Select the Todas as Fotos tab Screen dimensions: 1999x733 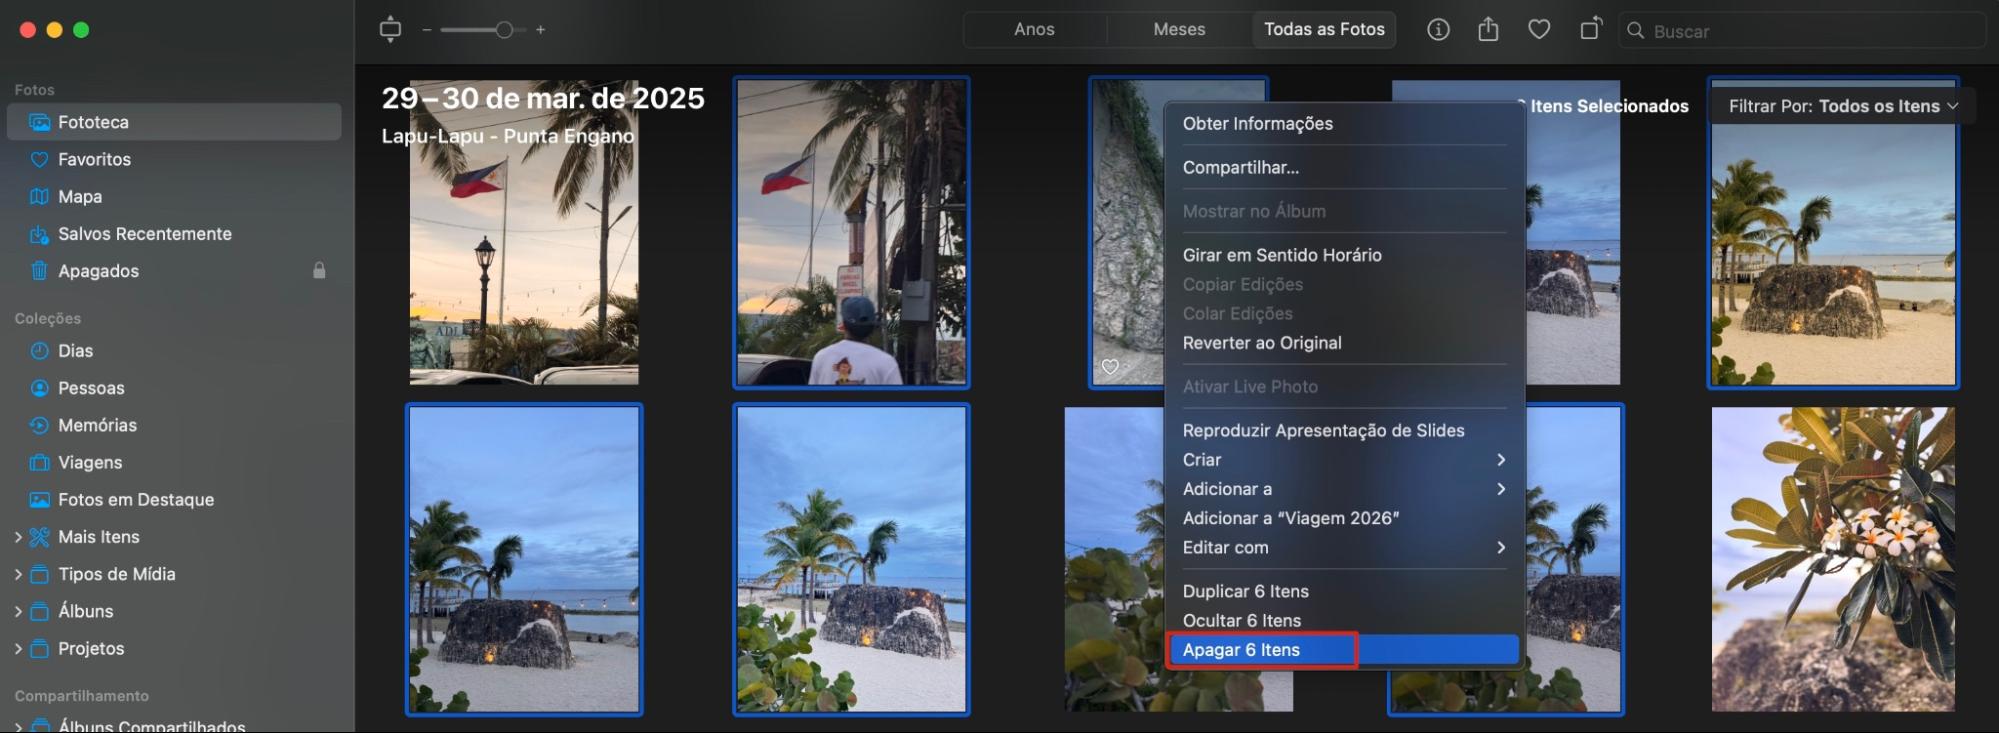pos(1324,29)
